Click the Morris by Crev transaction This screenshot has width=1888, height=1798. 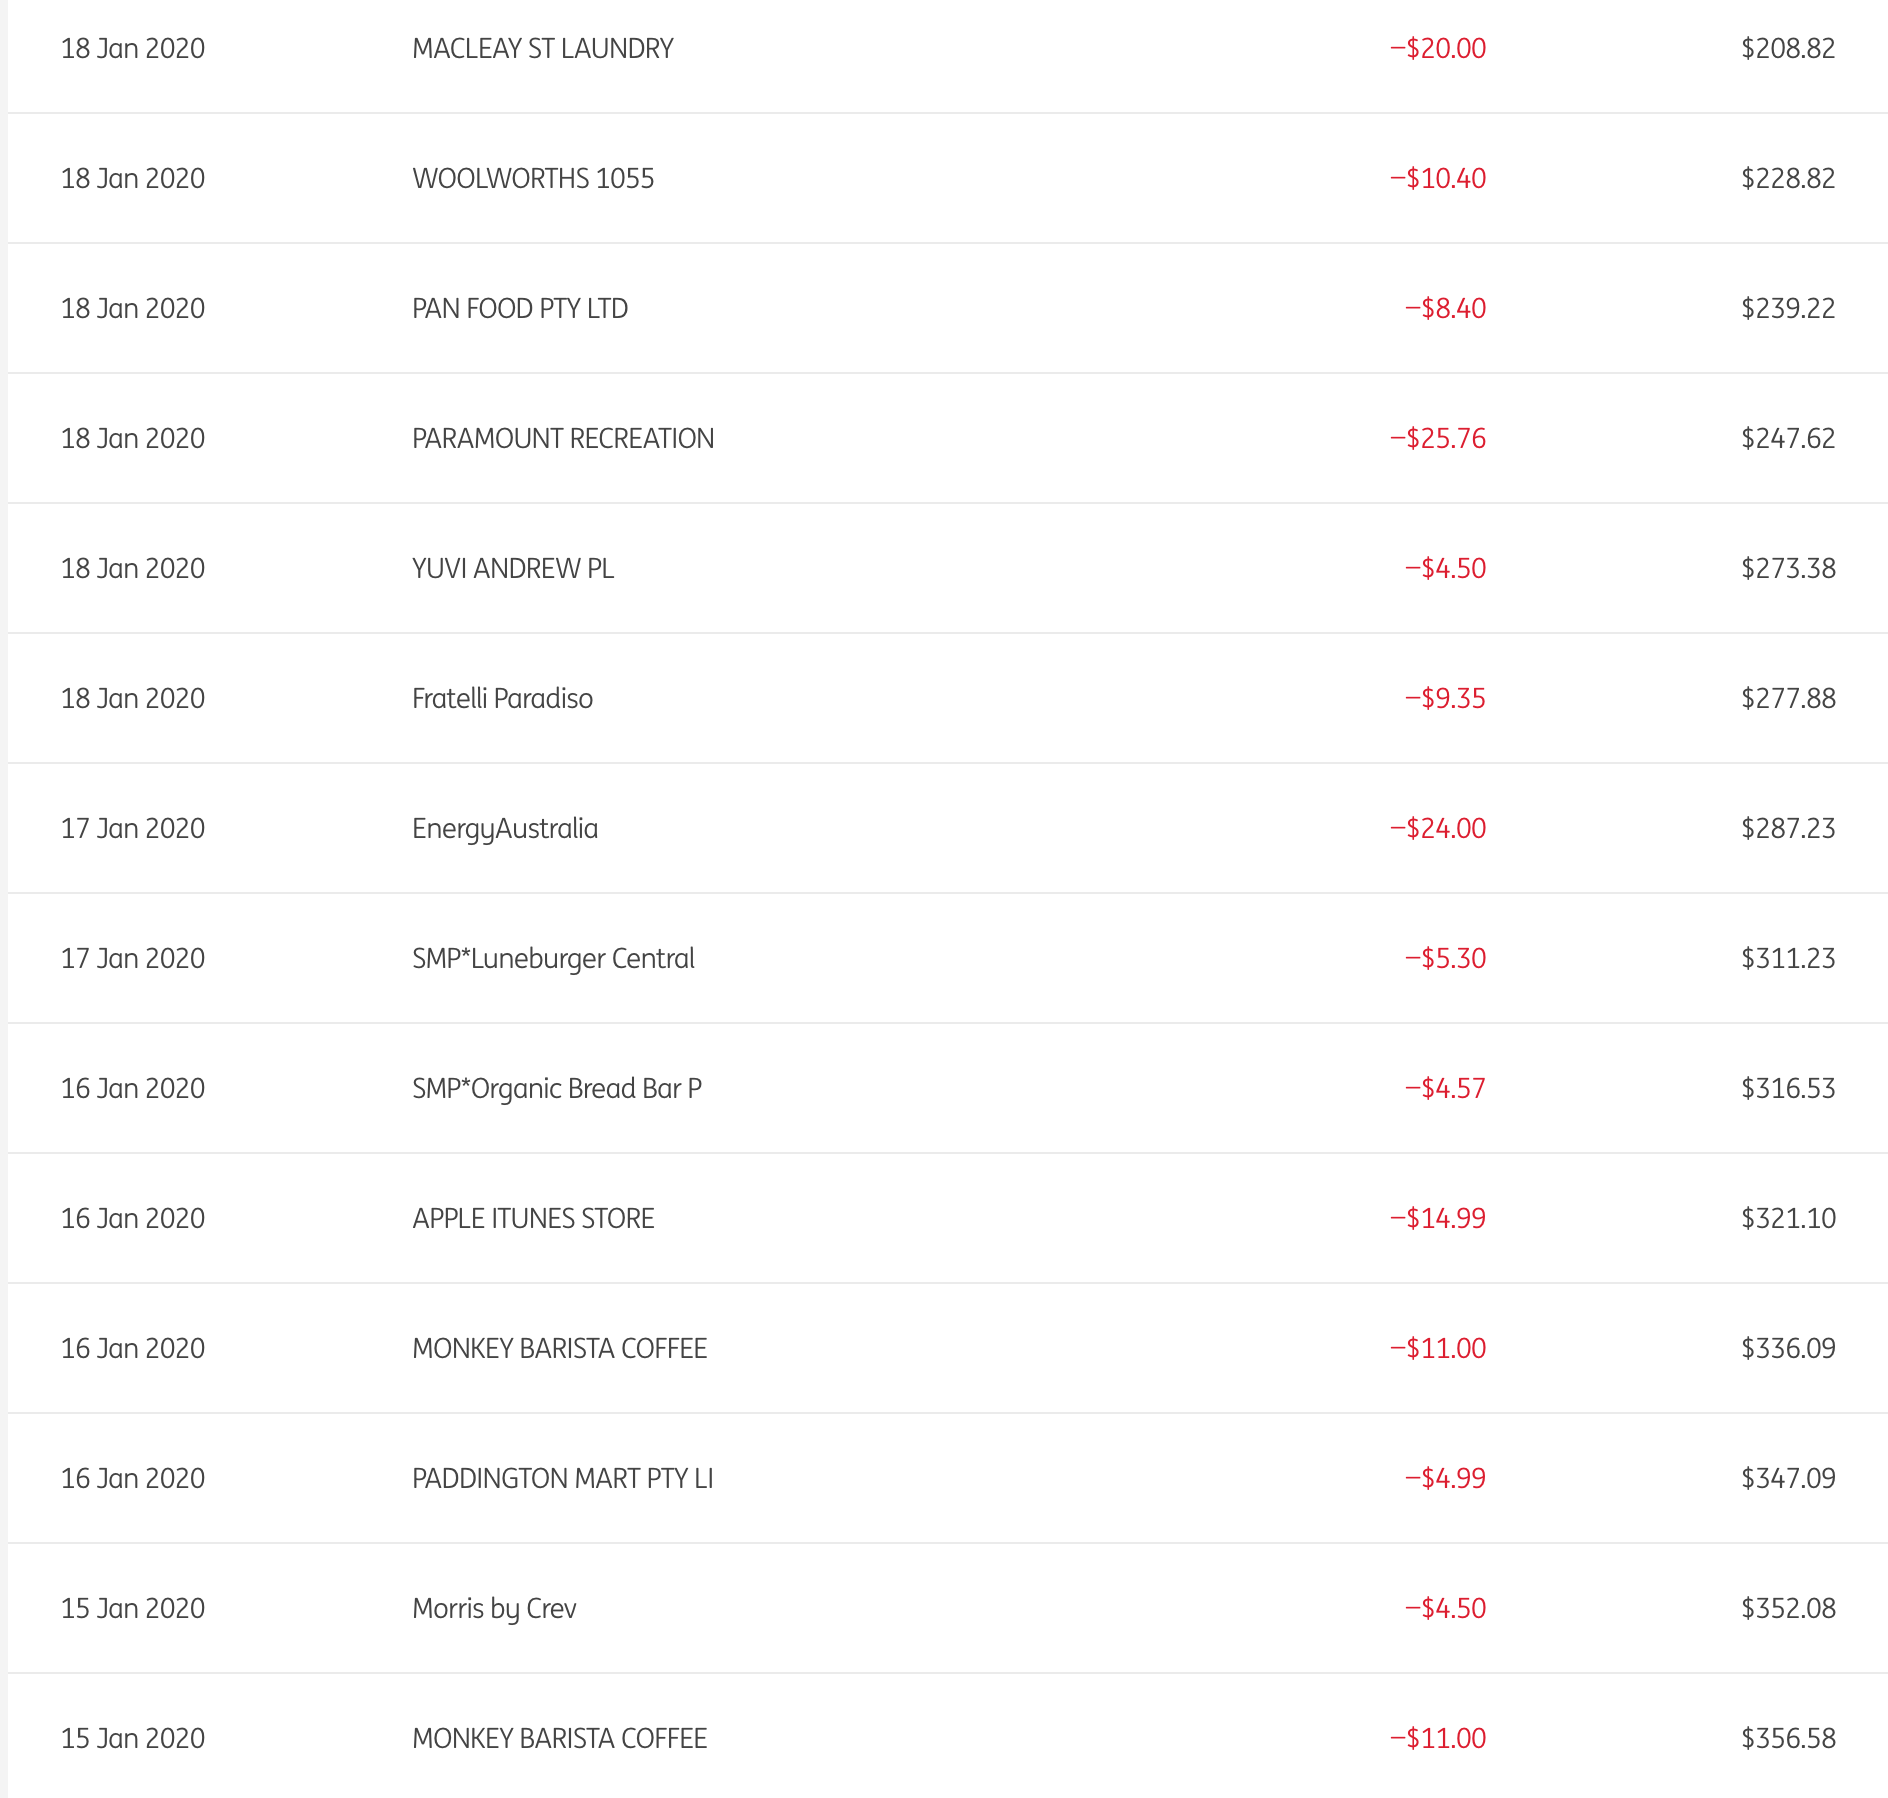(x=494, y=1608)
